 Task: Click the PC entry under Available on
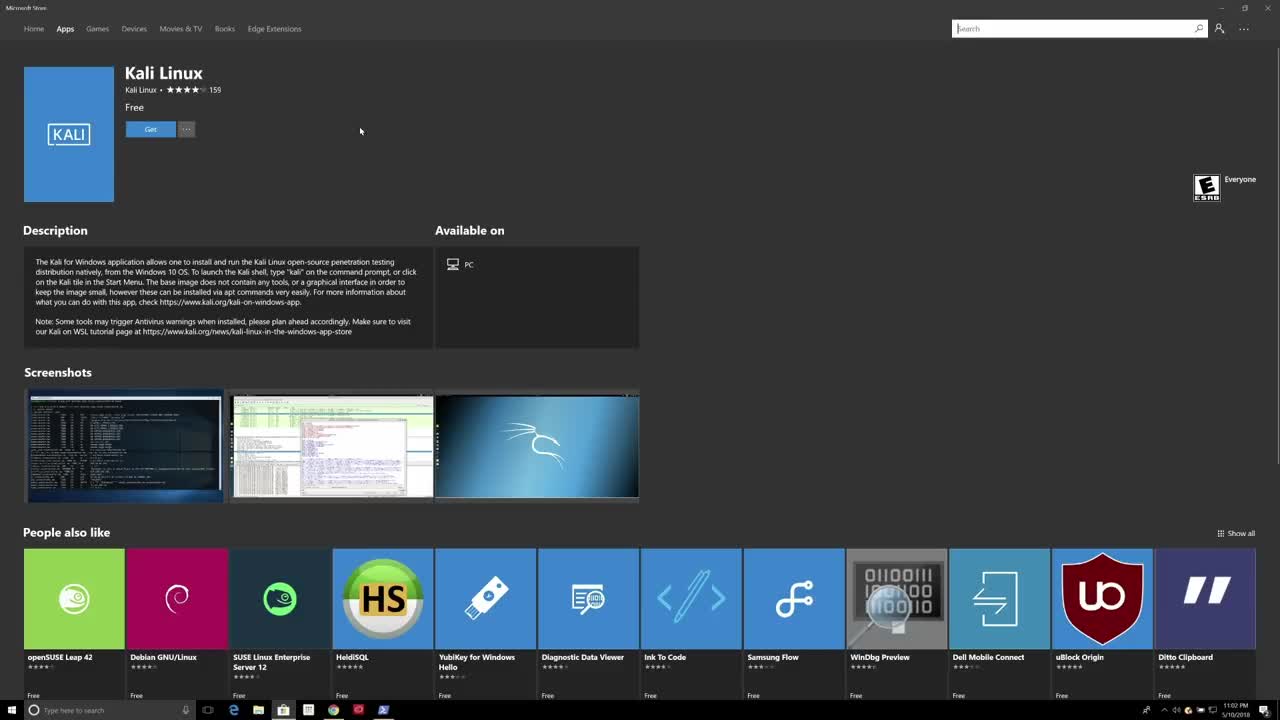(460, 265)
